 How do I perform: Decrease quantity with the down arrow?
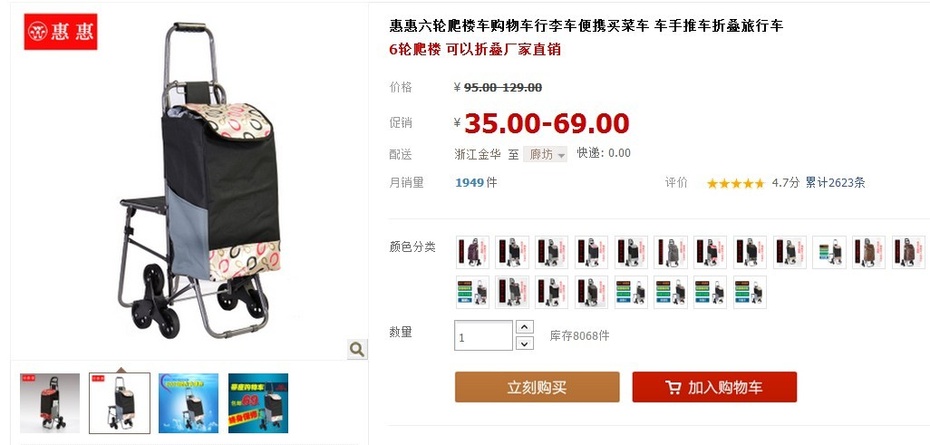click(524, 343)
